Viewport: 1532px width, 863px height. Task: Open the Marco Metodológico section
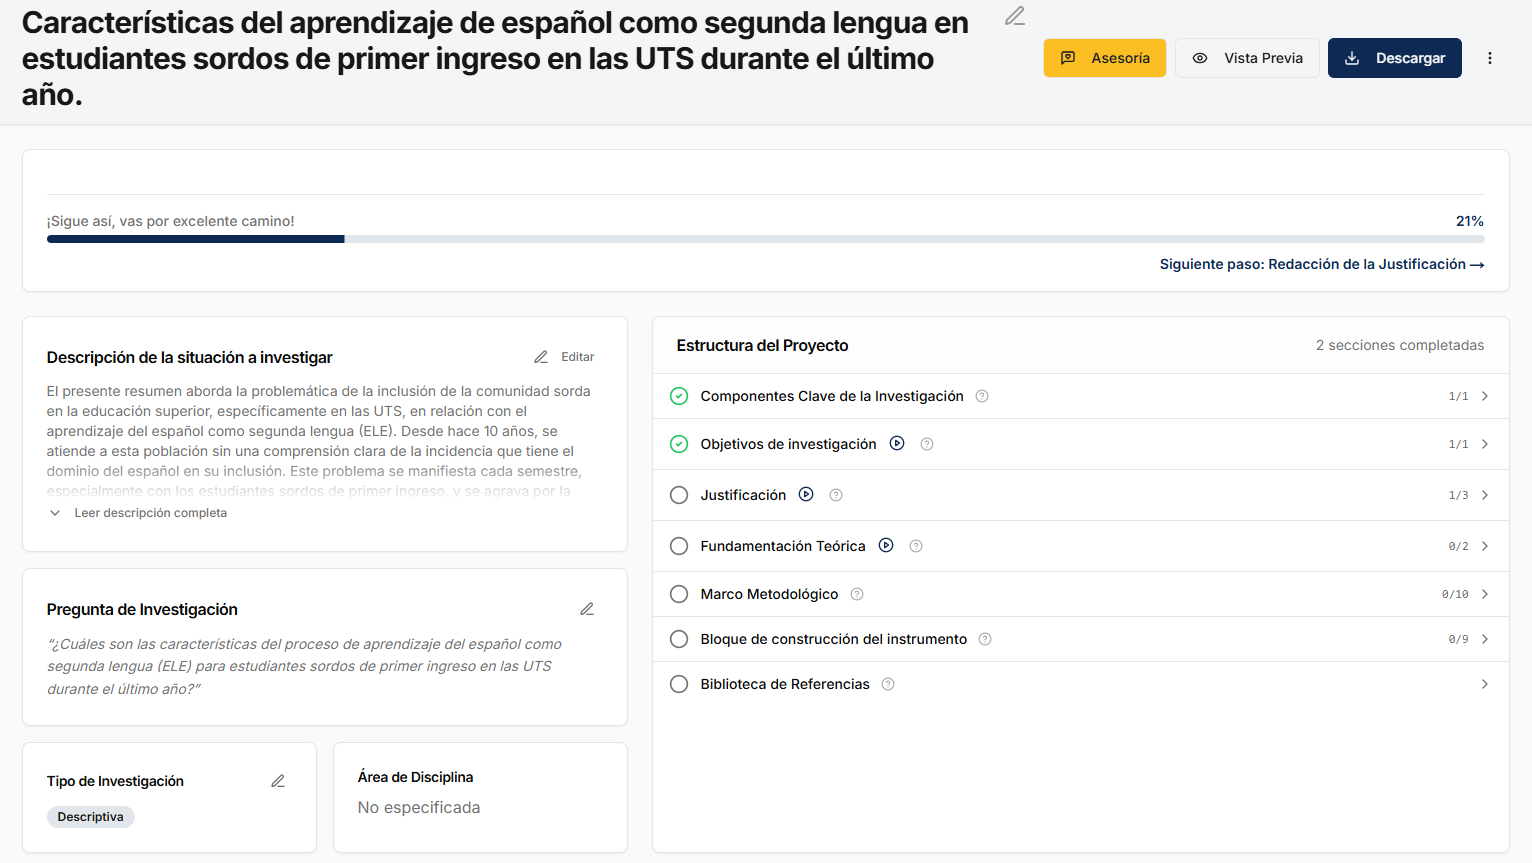[x=1080, y=594]
